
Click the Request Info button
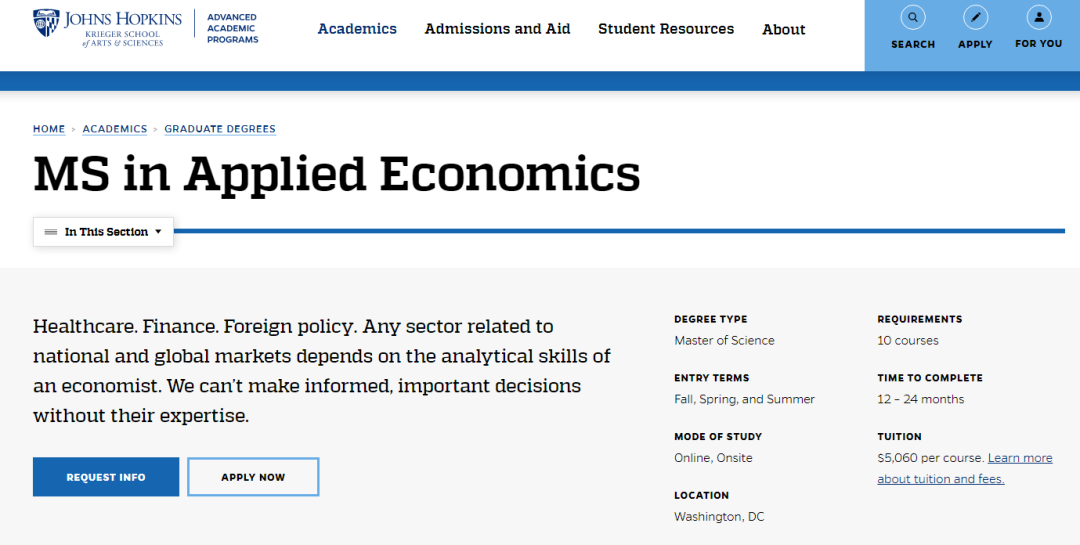106,477
